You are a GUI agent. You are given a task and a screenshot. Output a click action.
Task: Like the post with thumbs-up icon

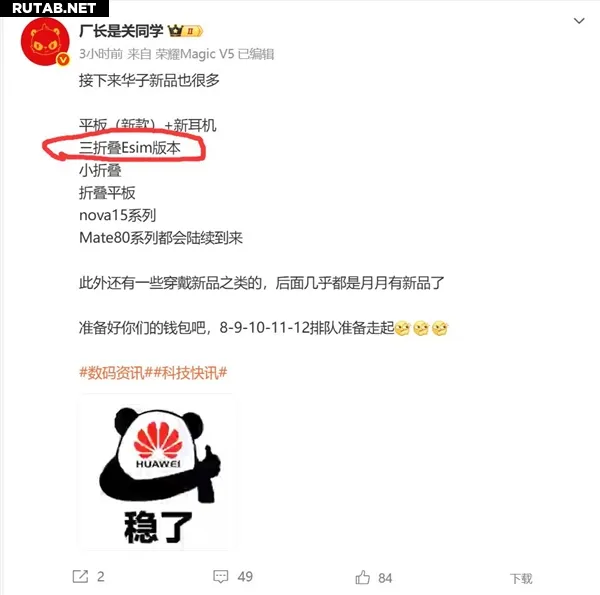pyautogui.click(x=362, y=577)
